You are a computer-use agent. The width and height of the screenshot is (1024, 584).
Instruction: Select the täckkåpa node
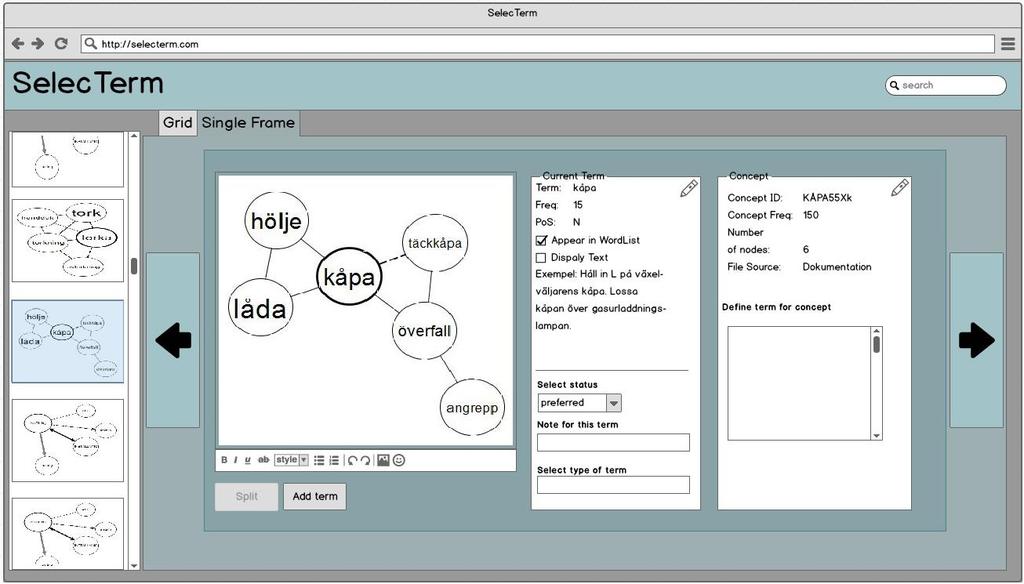(x=435, y=243)
